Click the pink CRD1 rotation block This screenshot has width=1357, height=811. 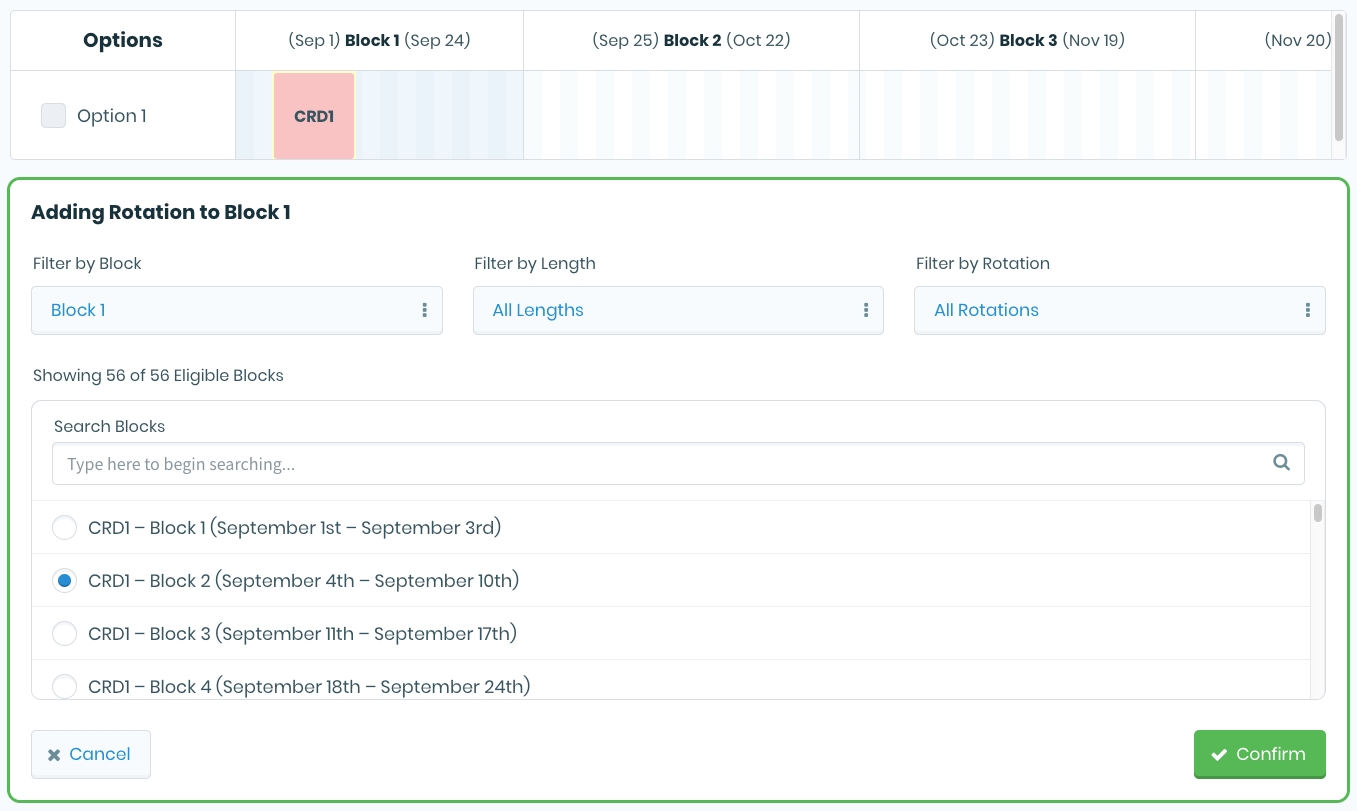pos(314,116)
